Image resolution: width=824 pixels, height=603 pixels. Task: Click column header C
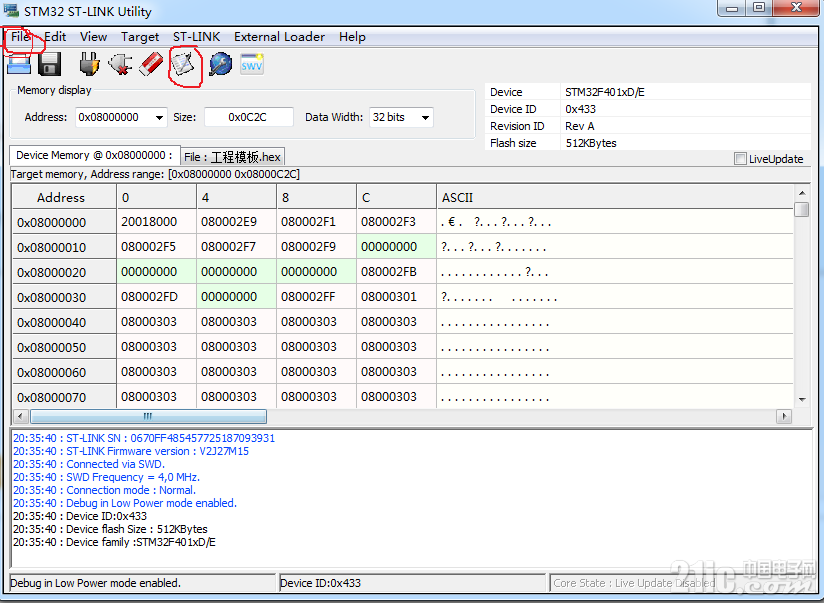point(396,197)
